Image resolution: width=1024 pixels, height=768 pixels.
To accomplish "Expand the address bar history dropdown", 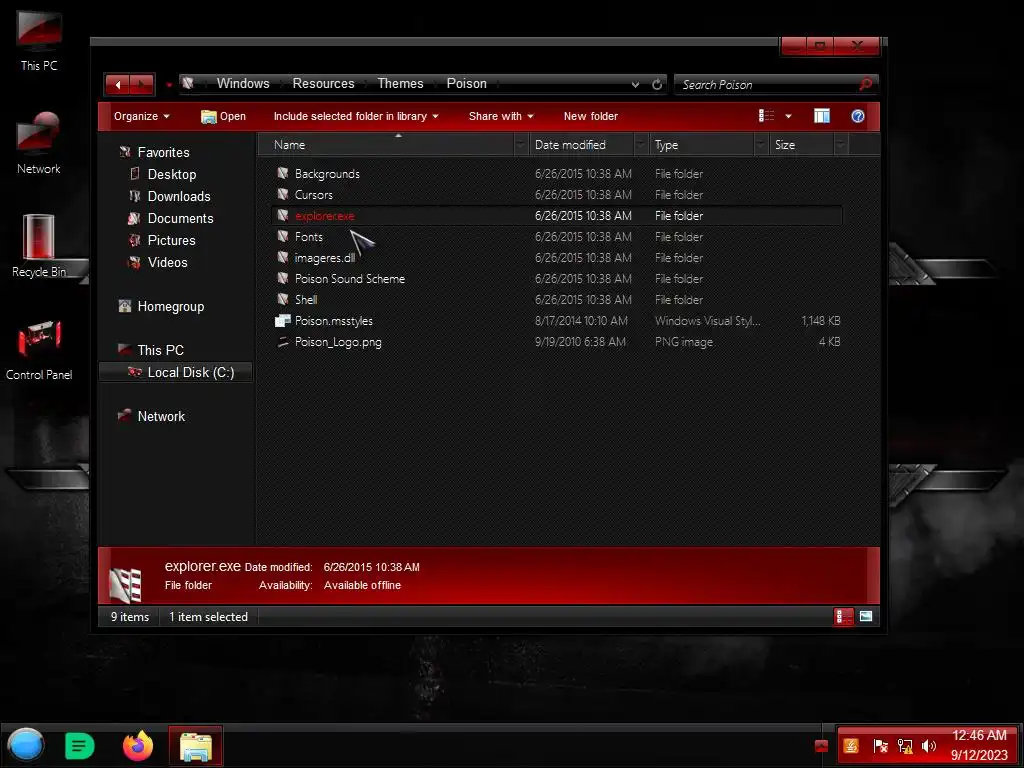I will [x=635, y=84].
